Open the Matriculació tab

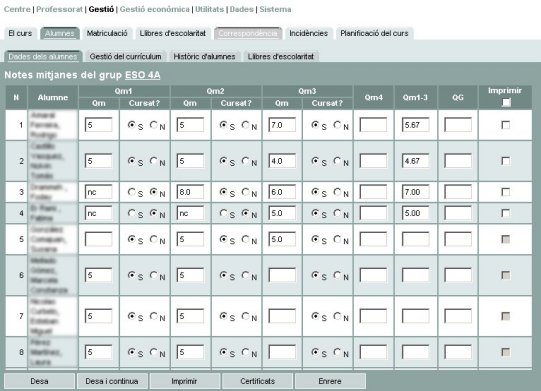pyautogui.click(x=107, y=33)
